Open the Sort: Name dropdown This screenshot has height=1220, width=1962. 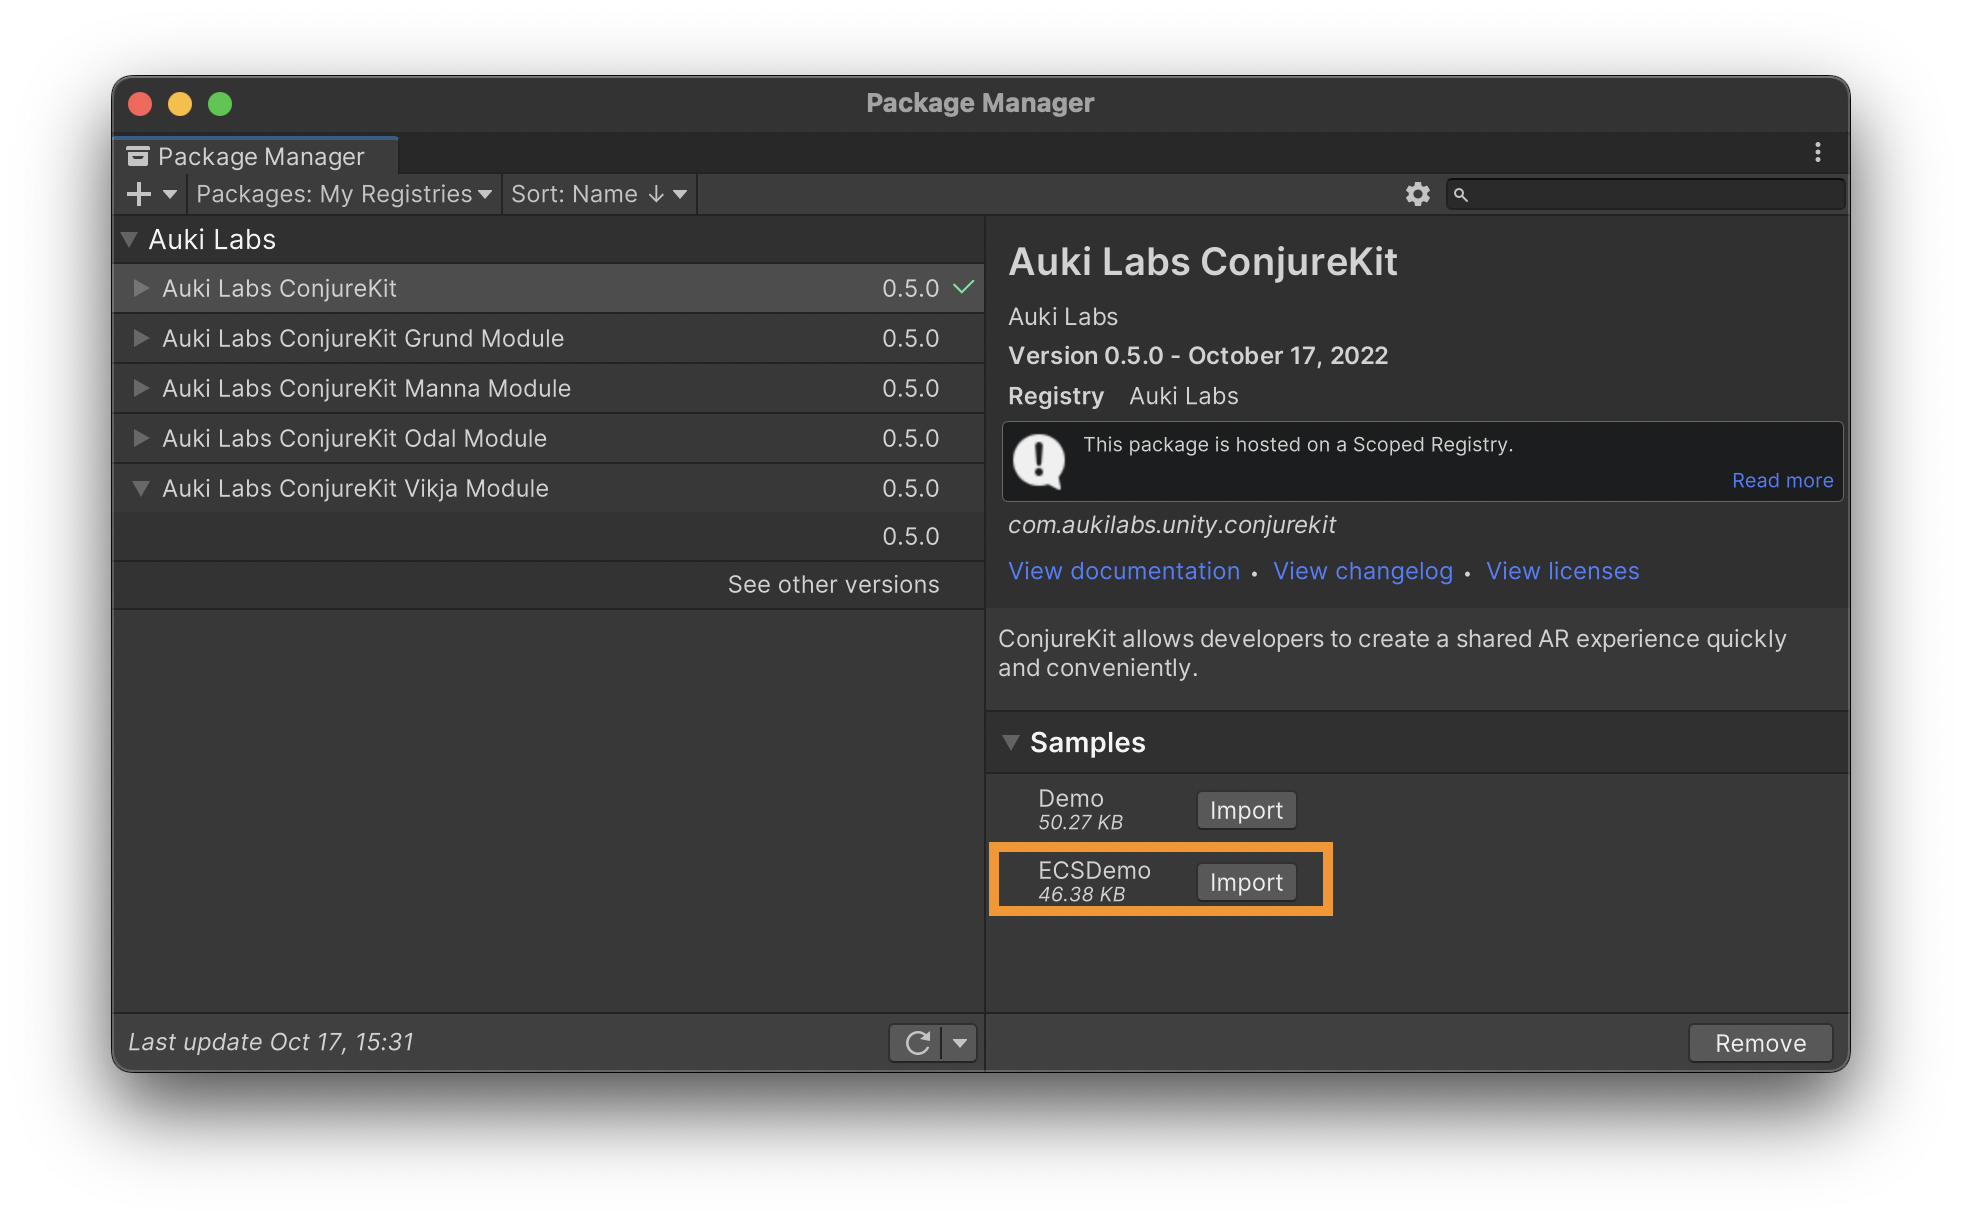598,194
